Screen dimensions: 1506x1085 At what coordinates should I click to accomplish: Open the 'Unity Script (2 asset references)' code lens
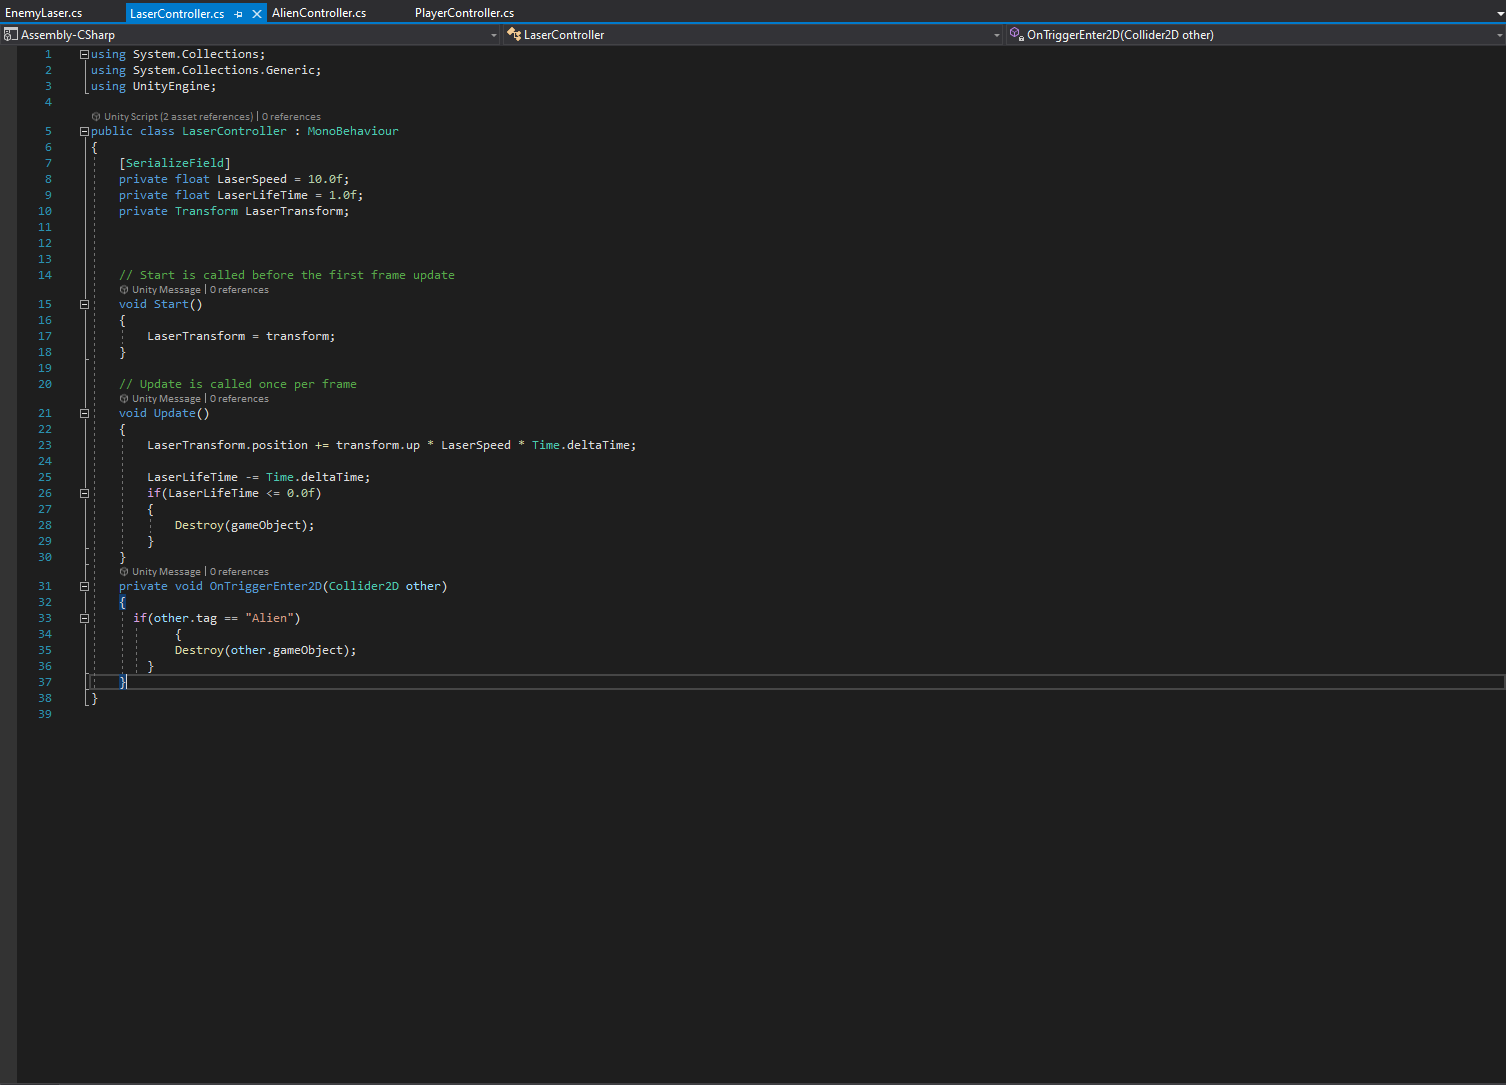coord(179,117)
